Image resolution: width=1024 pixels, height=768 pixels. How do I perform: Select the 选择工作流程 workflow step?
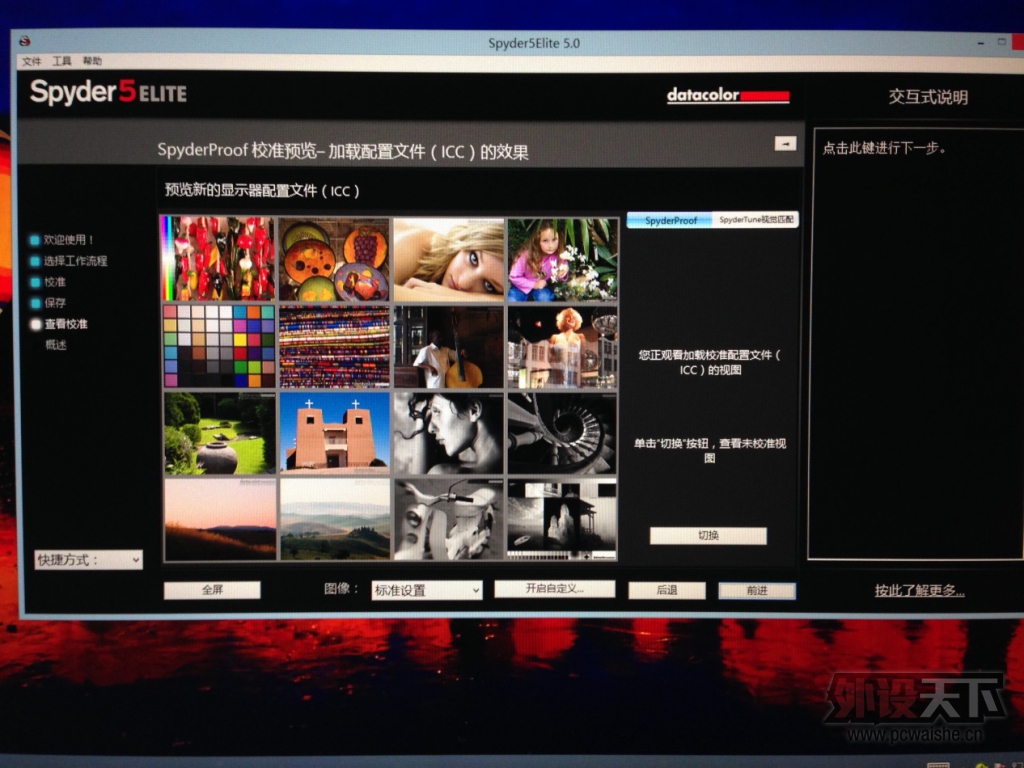pos(75,261)
